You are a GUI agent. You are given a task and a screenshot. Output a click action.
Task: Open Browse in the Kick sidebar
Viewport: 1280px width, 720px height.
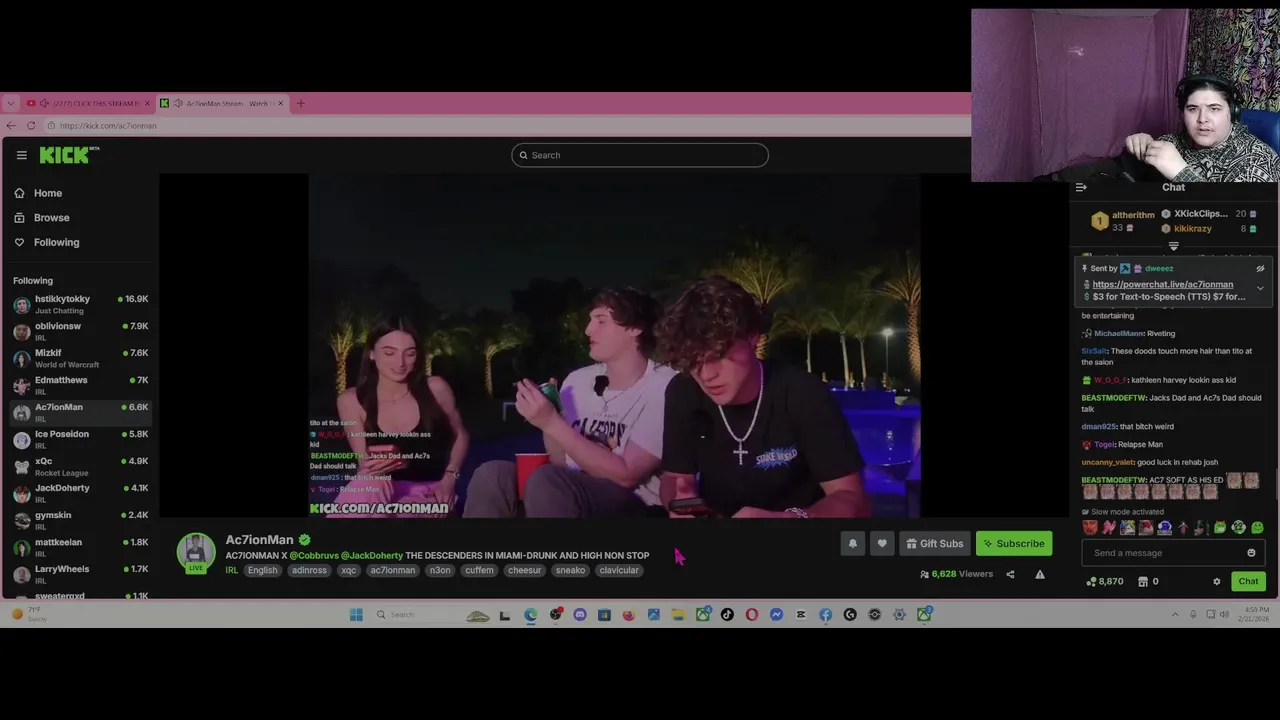coord(42,217)
